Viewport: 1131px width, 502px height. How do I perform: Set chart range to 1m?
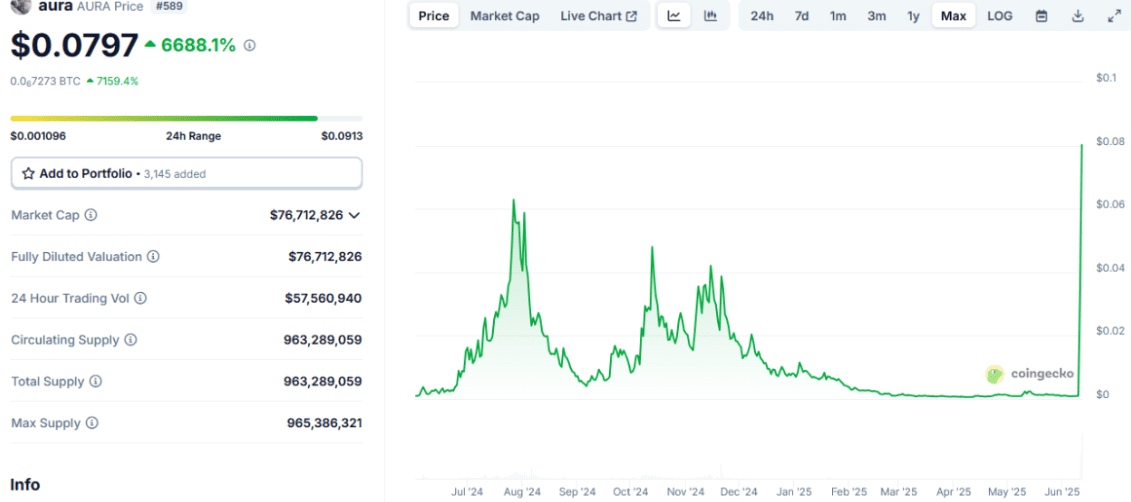click(838, 16)
